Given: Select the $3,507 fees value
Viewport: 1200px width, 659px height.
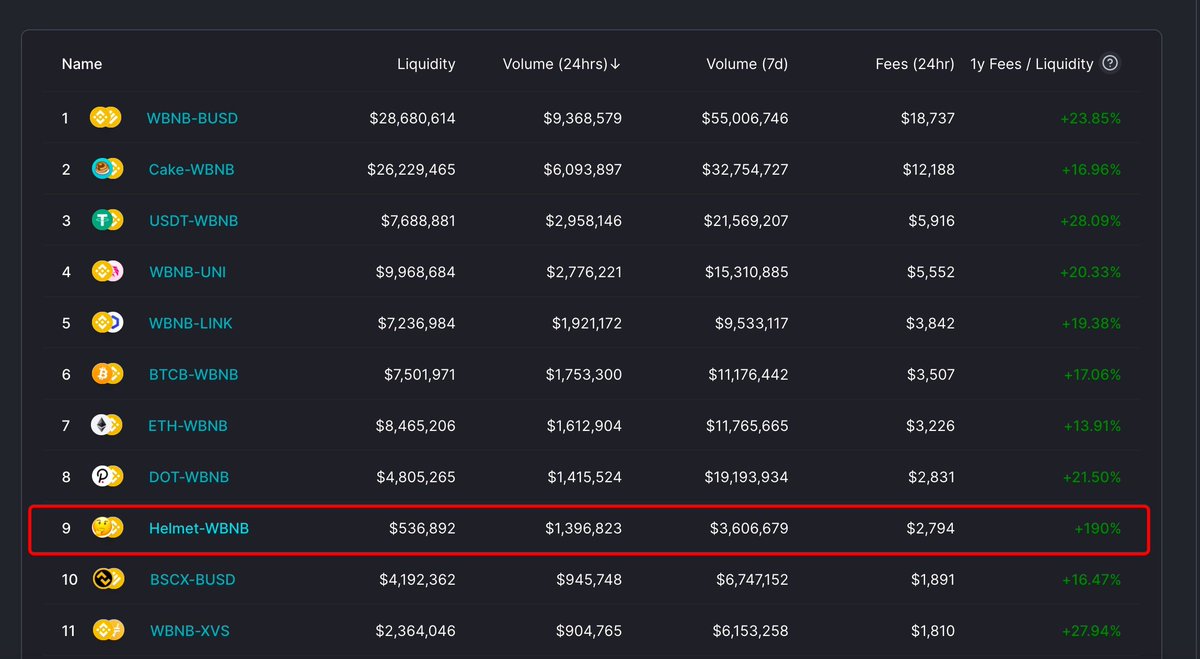Looking at the screenshot, I should point(931,374).
